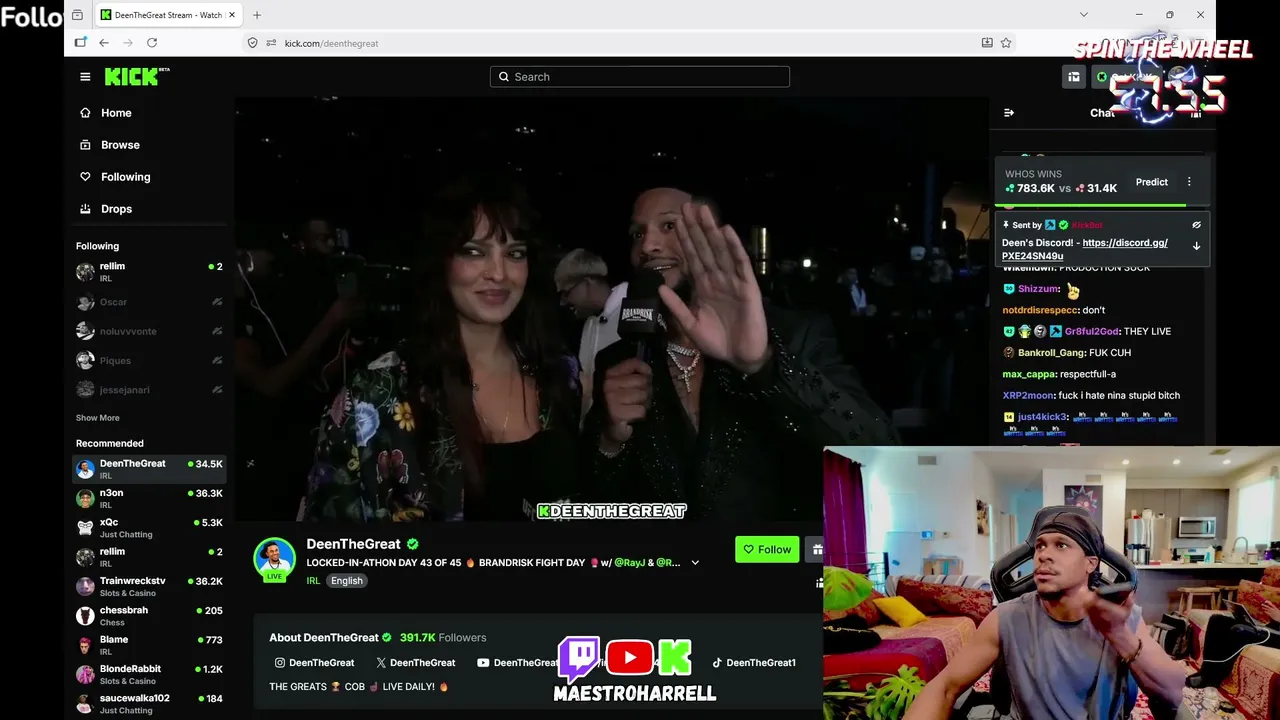Viewport: 1280px width, 720px height.
Task: Click the gift subs icon button
Action: pos(816,549)
